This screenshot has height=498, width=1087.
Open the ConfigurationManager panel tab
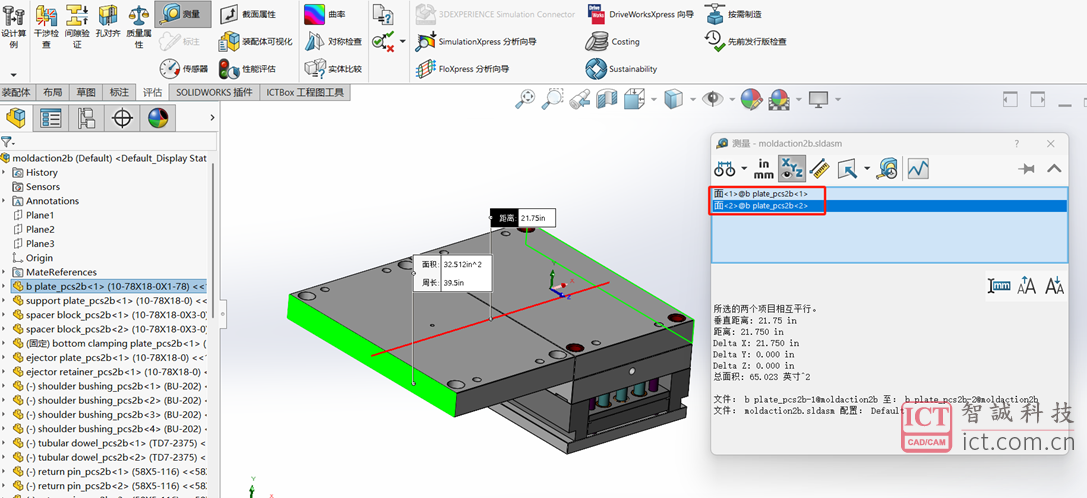(86, 118)
